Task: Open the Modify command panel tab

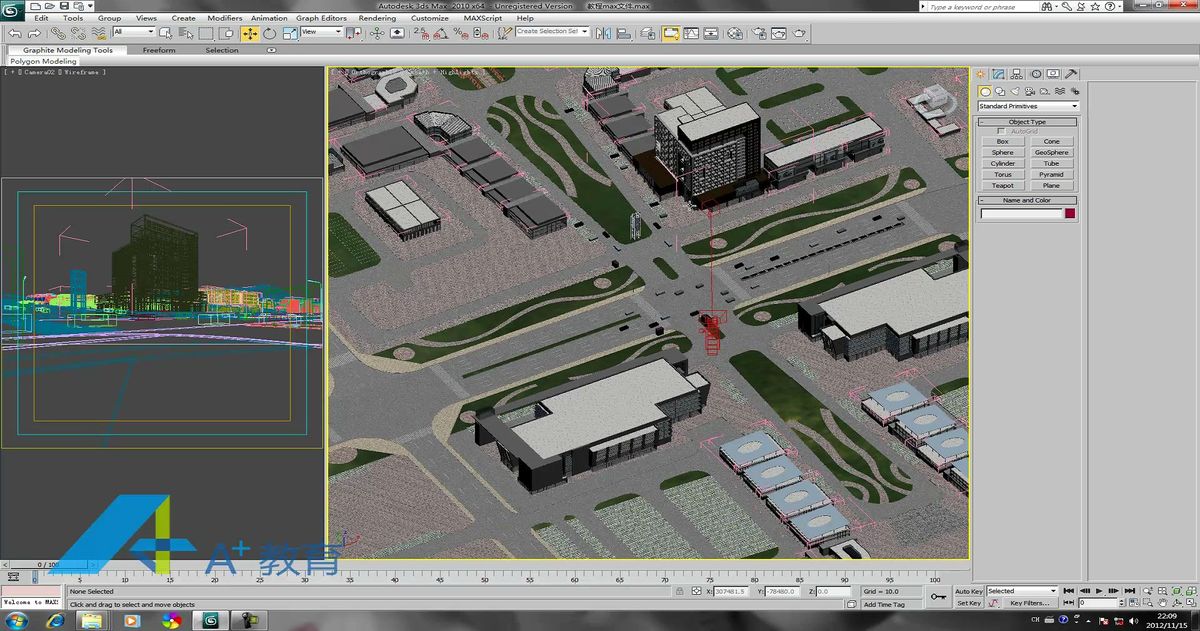Action: 999,74
